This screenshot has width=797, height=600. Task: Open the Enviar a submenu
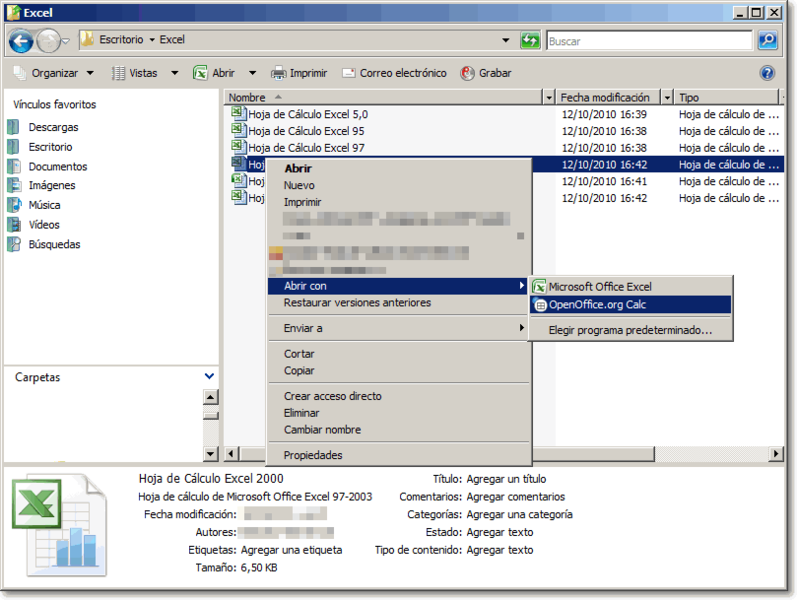click(x=399, y=328)
